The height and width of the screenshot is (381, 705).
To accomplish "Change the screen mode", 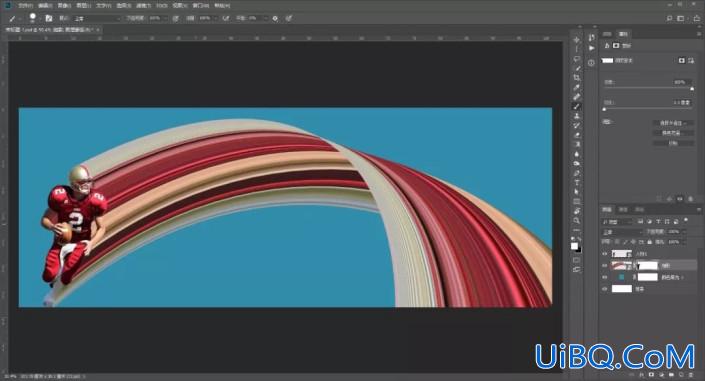I will tap(577, 269).
